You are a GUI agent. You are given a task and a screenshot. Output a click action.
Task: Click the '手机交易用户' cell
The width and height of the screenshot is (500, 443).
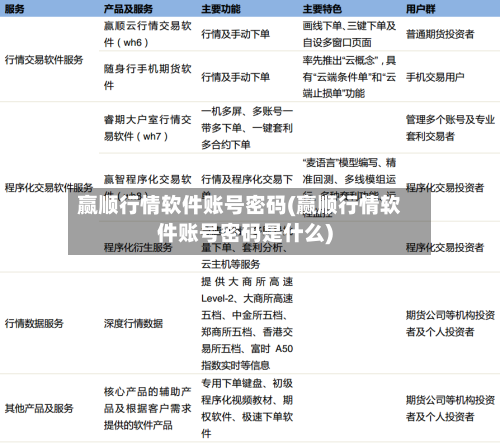point(435,77)
